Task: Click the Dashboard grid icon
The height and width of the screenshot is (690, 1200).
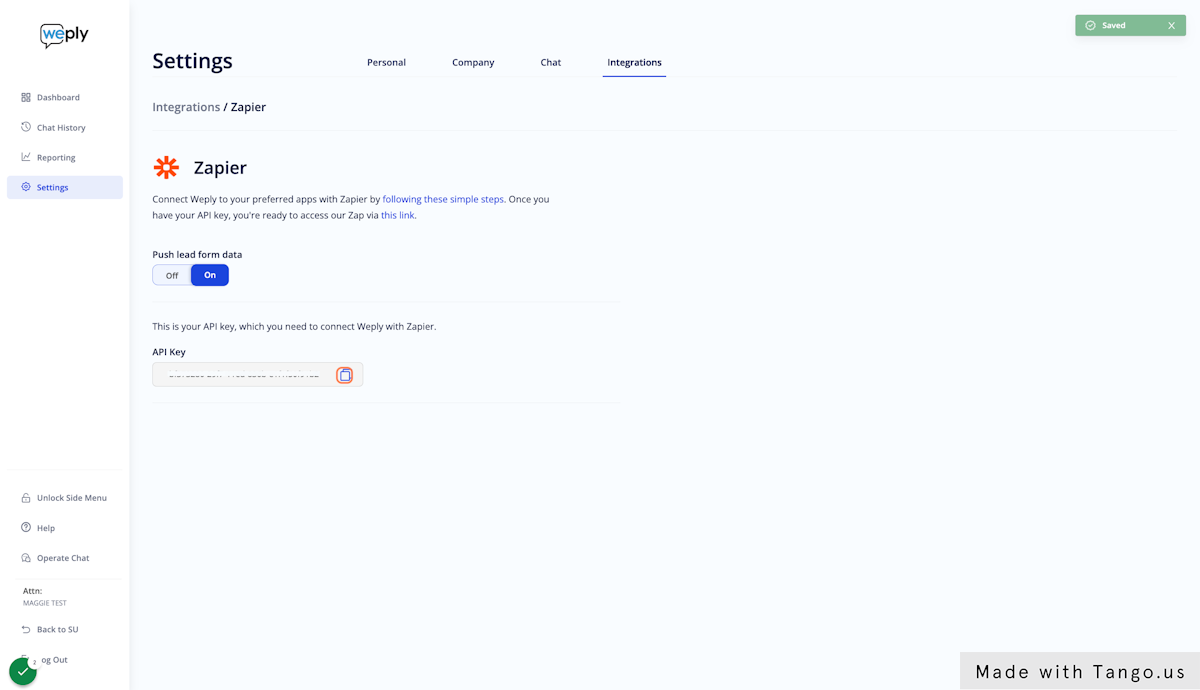Action: 26,97
